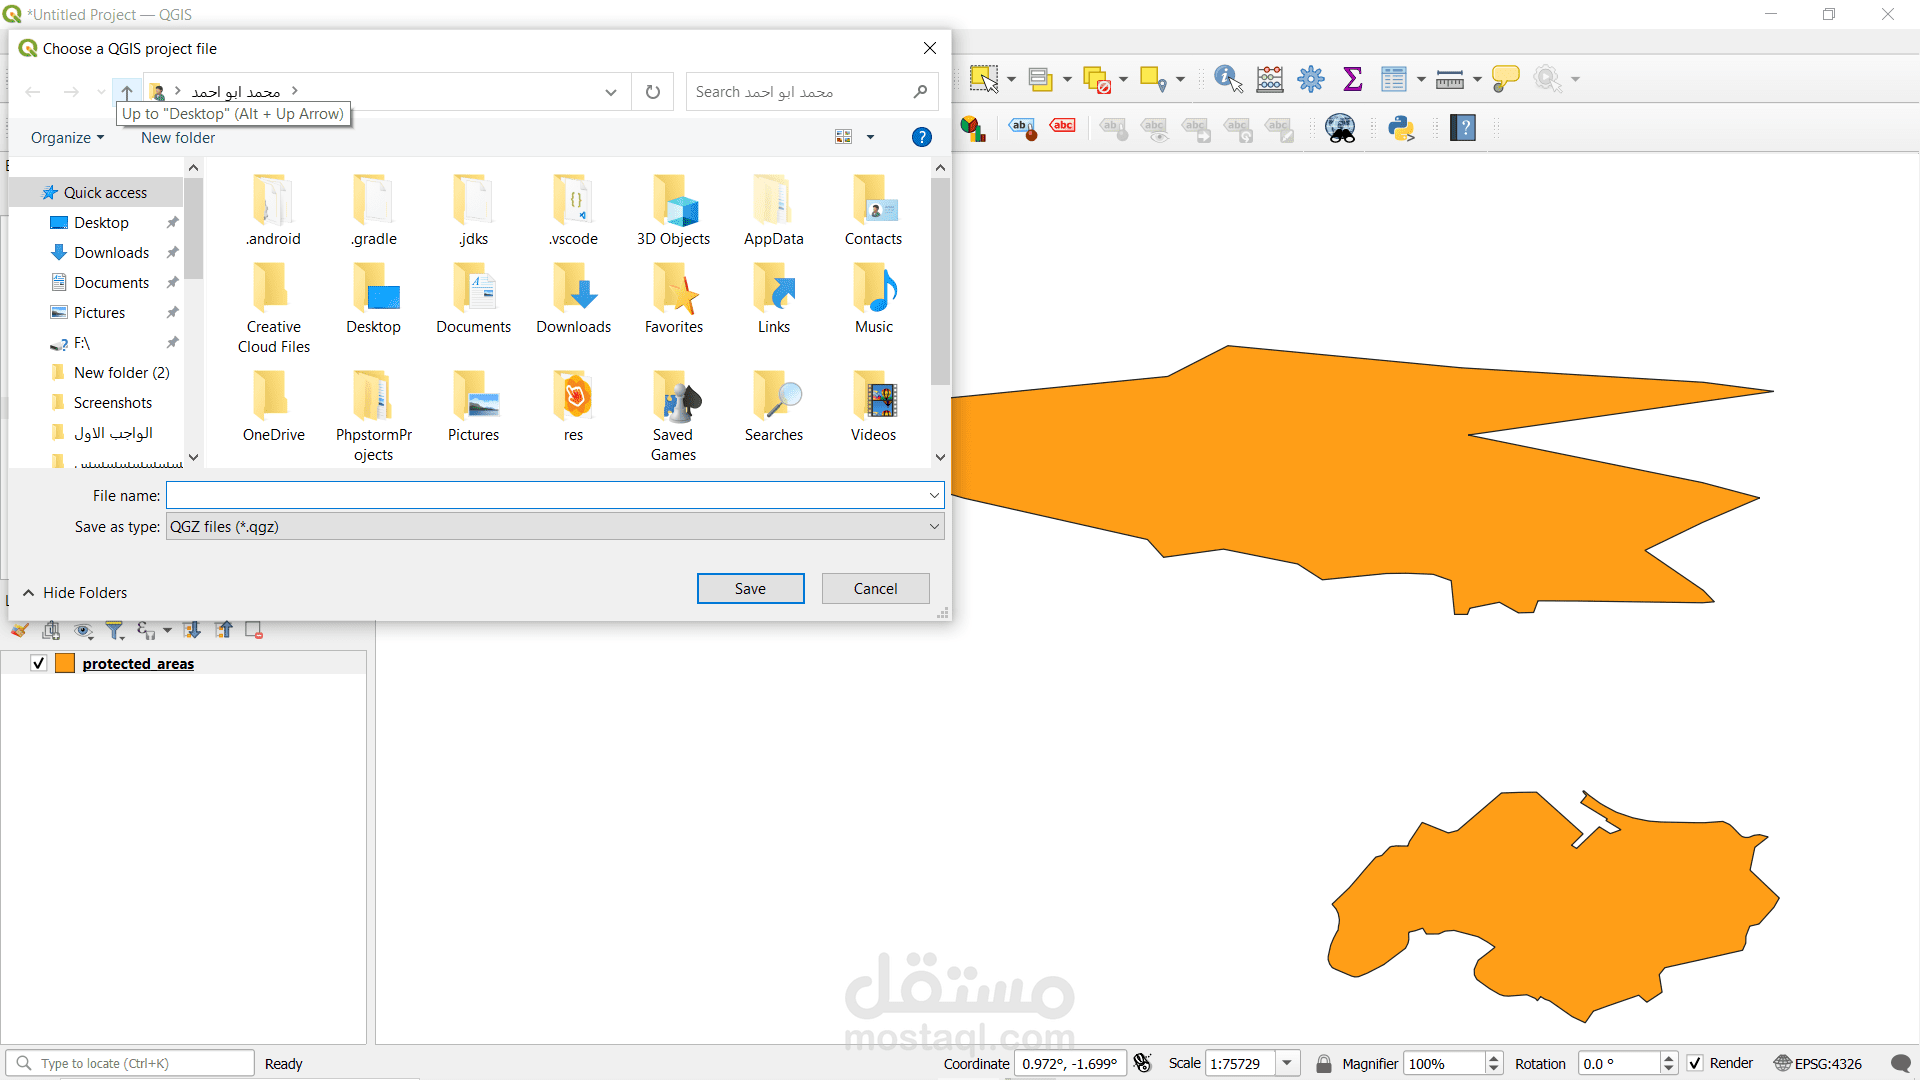Click the add group icon in Layers panel
The height and width of the screenshot is (1080, 1920).
tap(51, 630)
